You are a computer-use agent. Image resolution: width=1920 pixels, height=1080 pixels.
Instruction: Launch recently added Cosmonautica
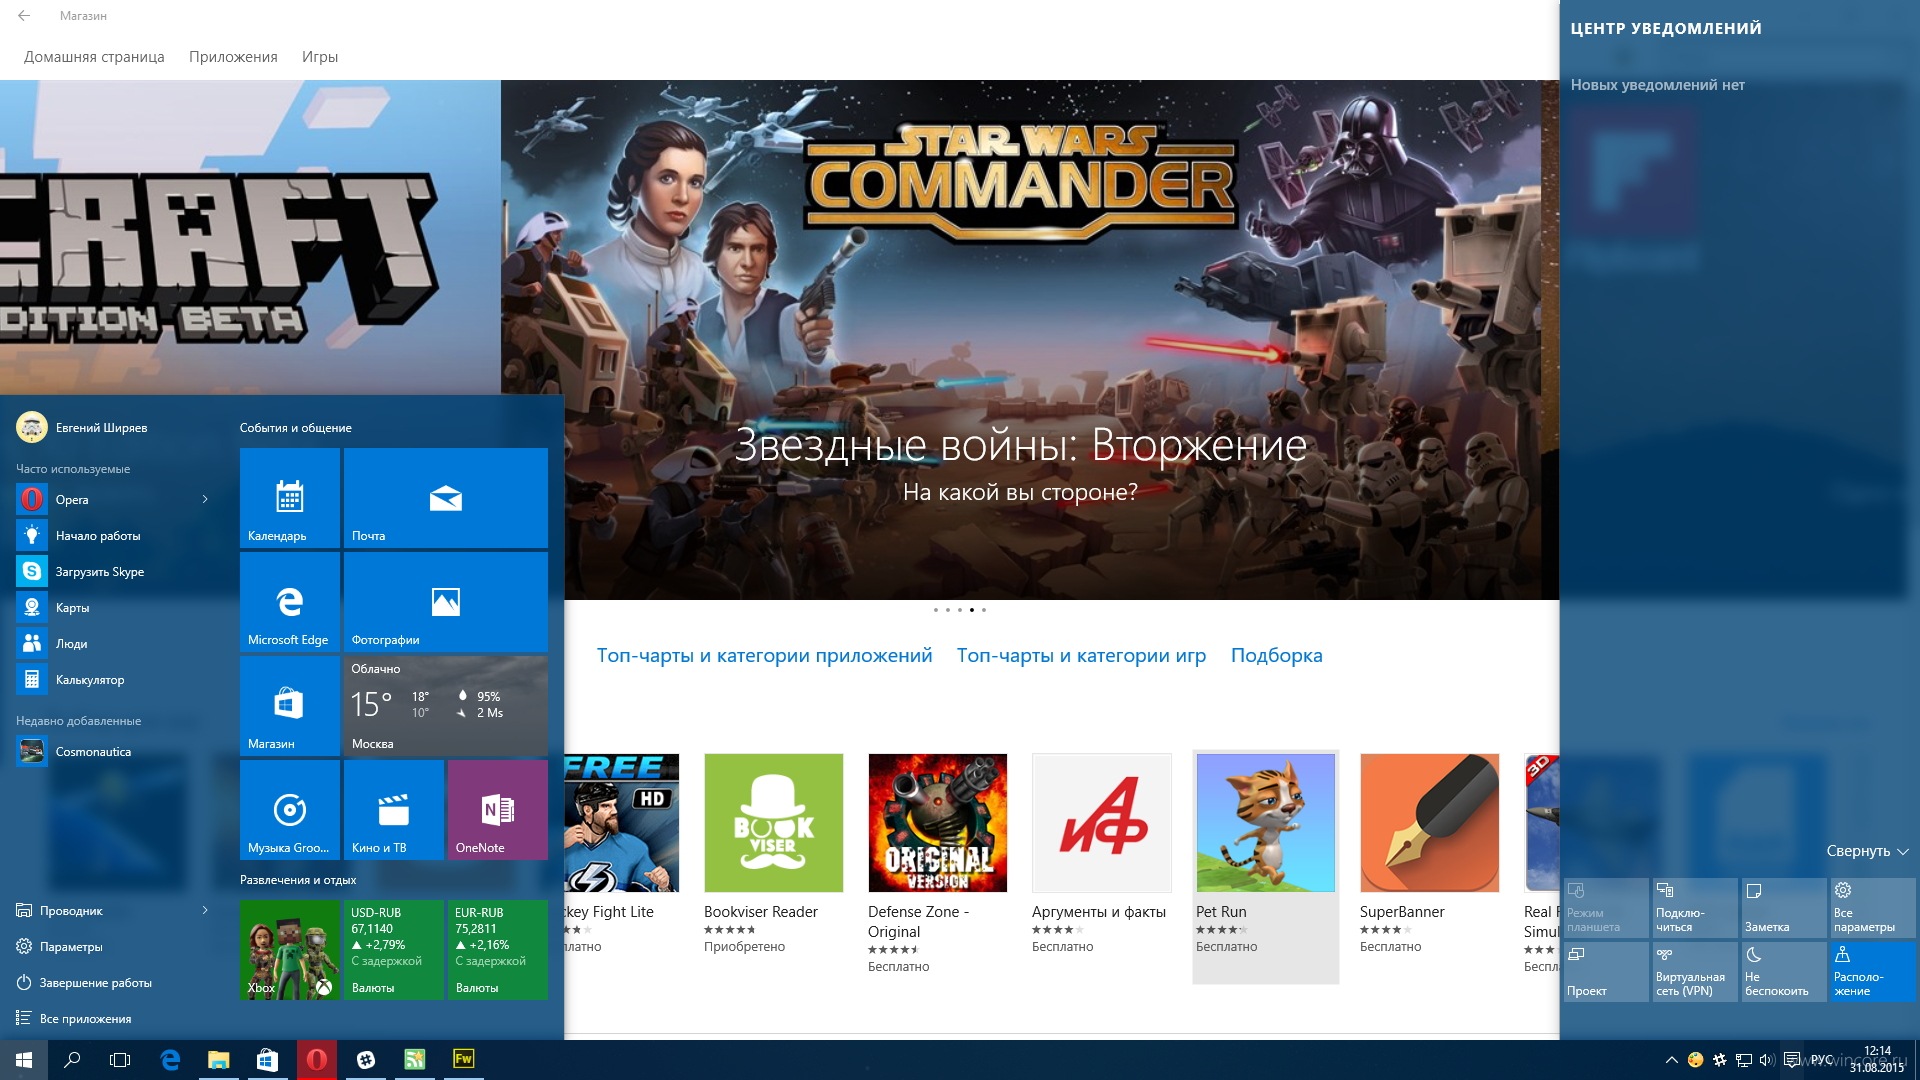[112, 751]
